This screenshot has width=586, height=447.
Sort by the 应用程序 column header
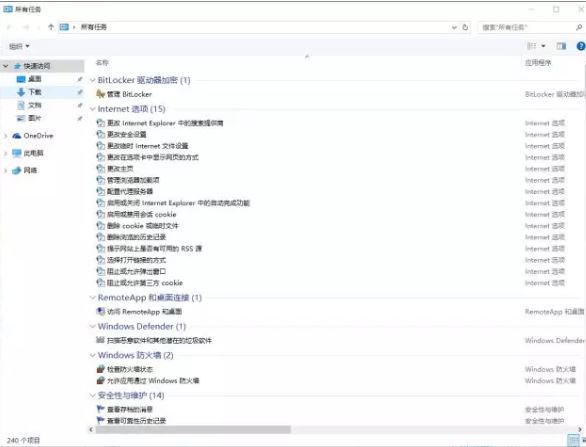pyautogui.click(x=538, y=62)
